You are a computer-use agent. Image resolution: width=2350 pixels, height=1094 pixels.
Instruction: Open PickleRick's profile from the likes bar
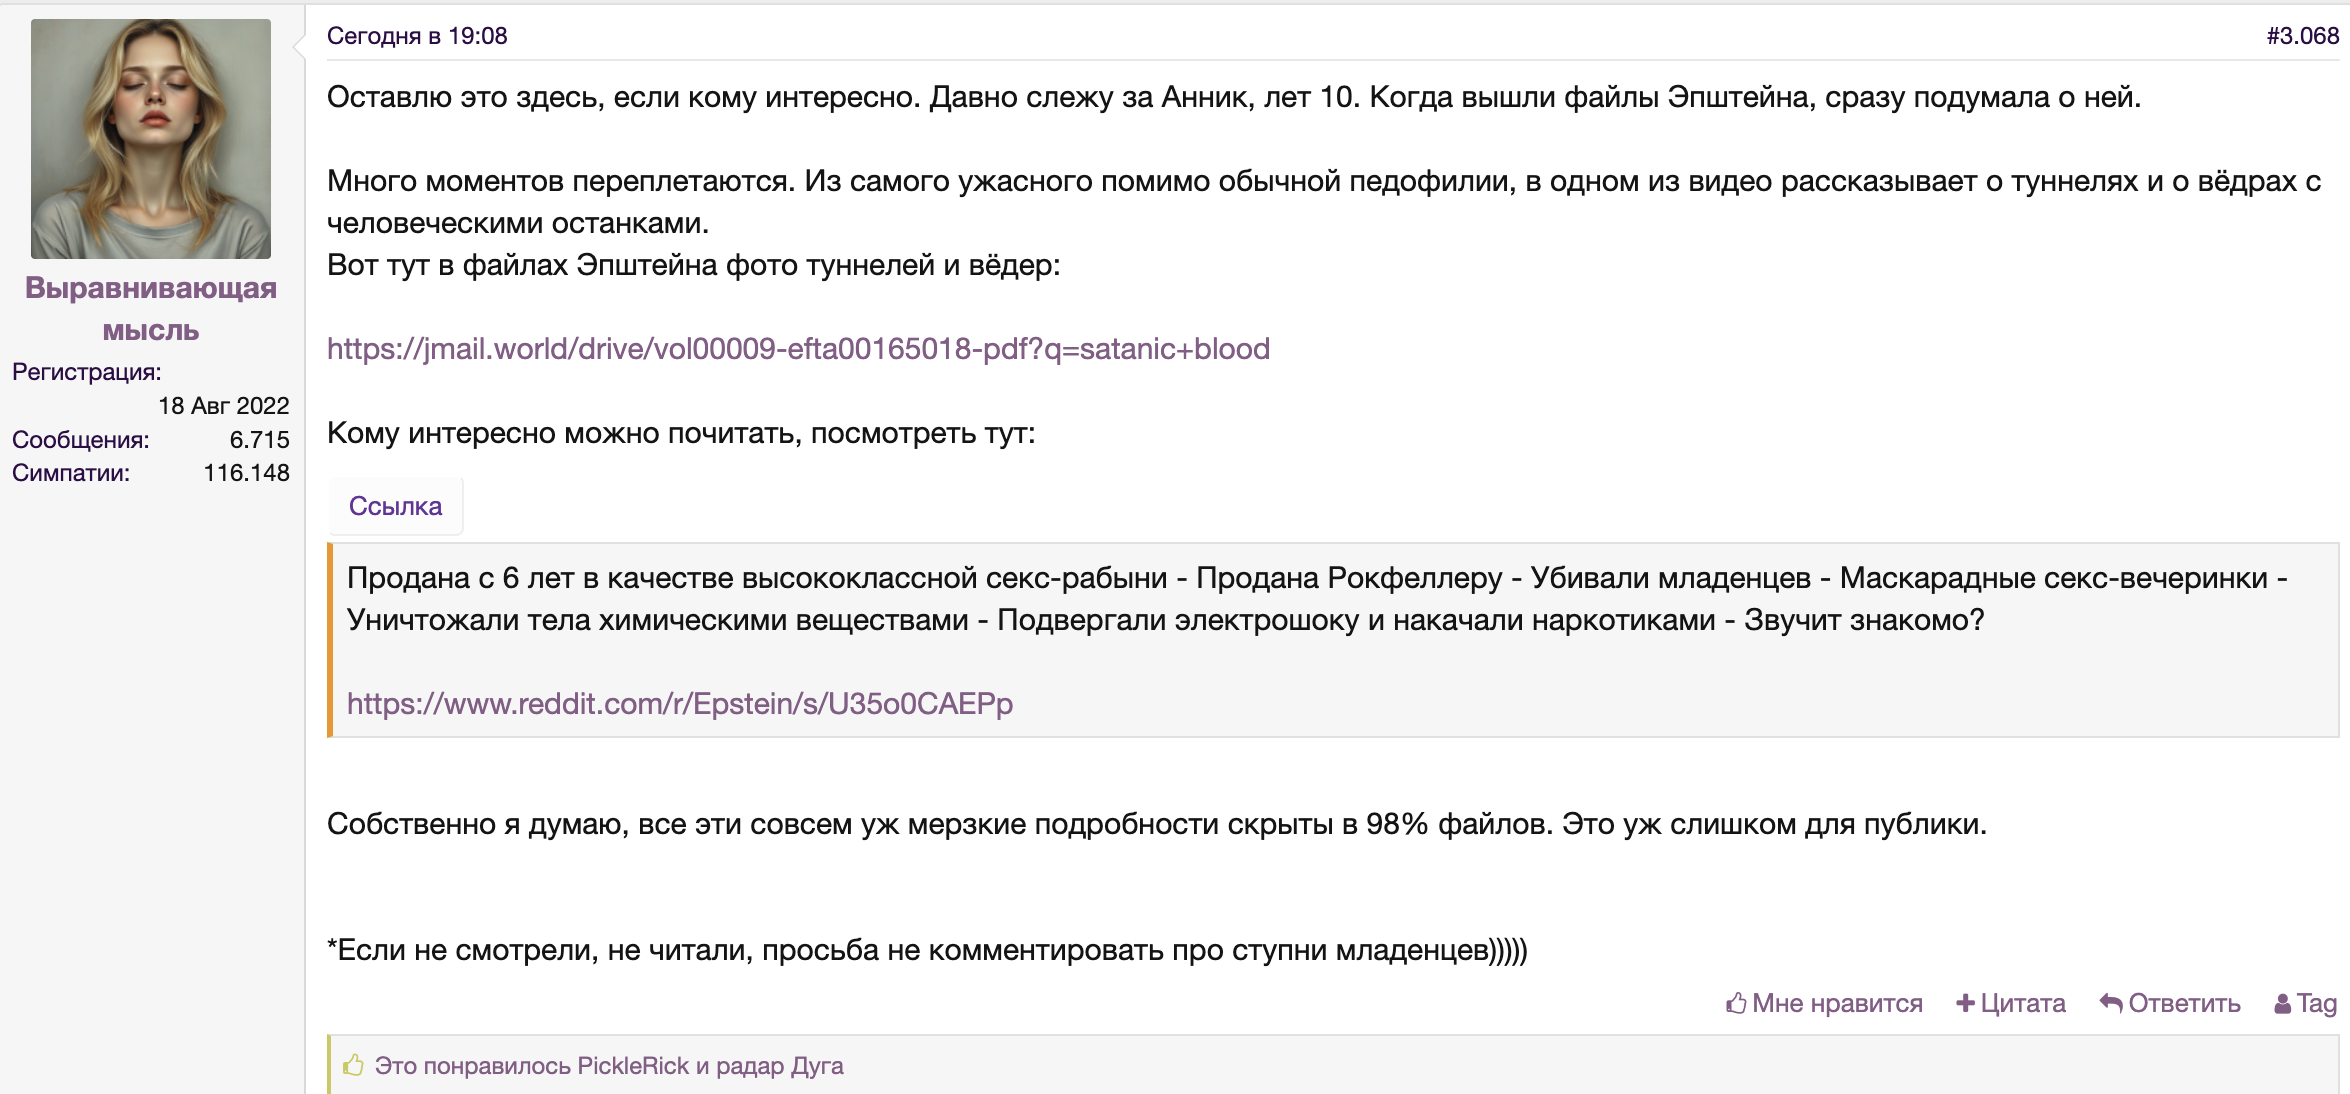pyautogui.click(x=633, y=1066)
